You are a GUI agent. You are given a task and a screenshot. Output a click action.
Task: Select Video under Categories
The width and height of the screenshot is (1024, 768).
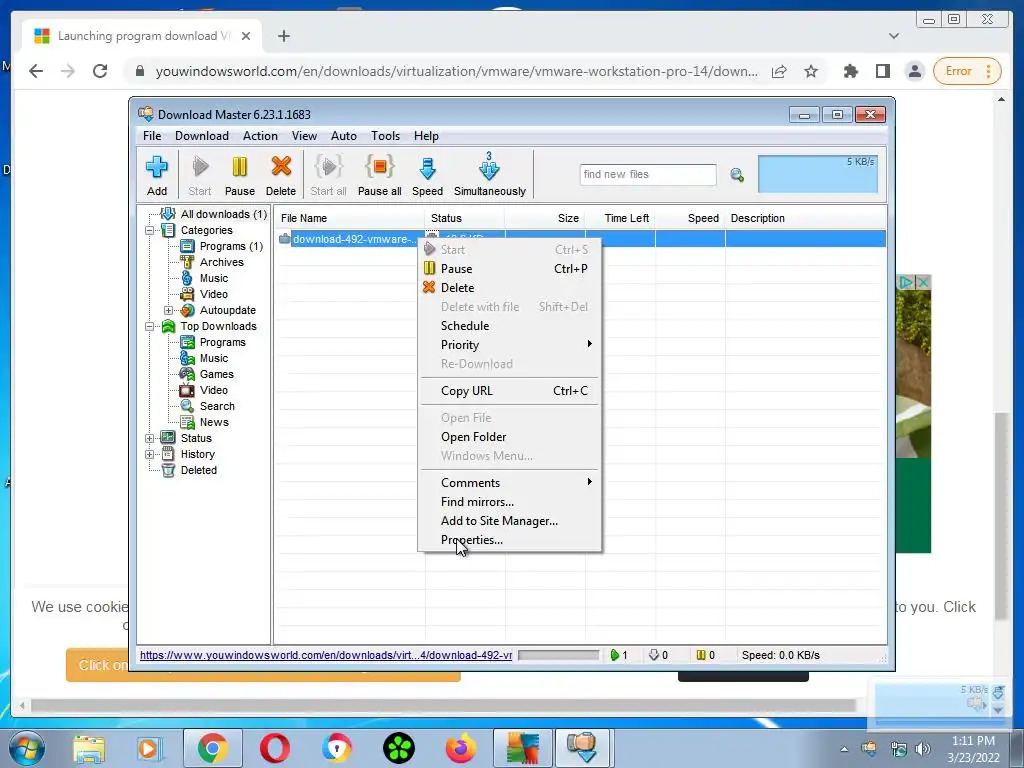tap(214, 294)
